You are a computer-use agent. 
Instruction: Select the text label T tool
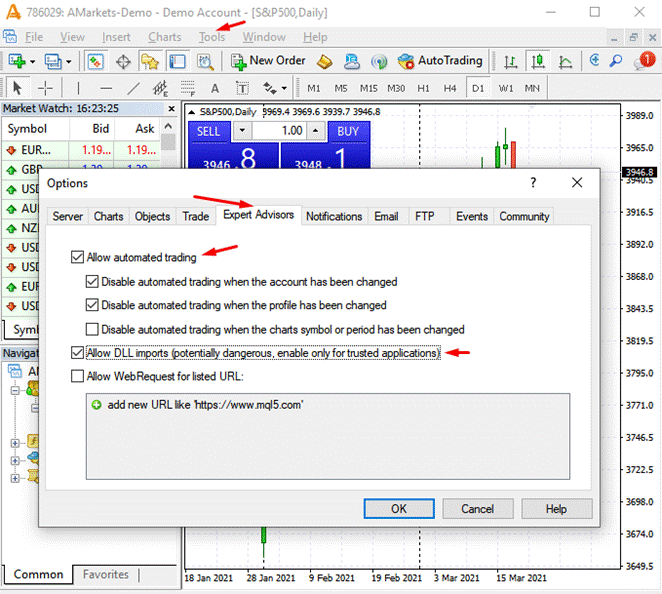(x=242, y=88)
